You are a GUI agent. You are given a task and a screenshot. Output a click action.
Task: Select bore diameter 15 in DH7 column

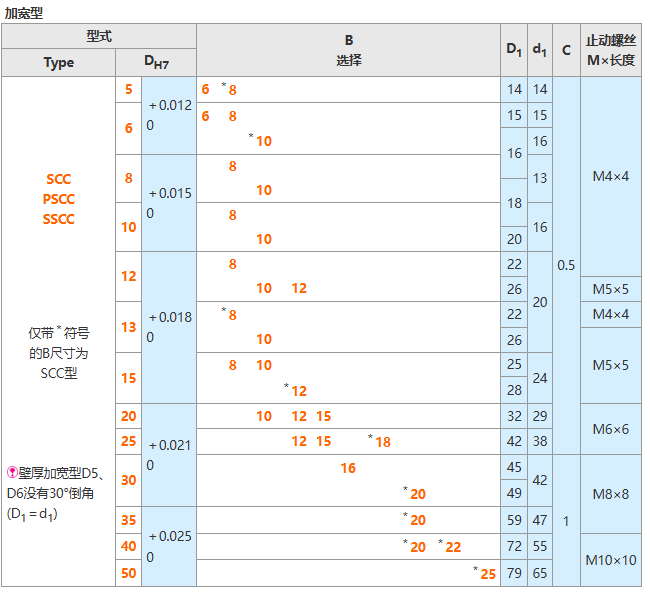point(129,378)
